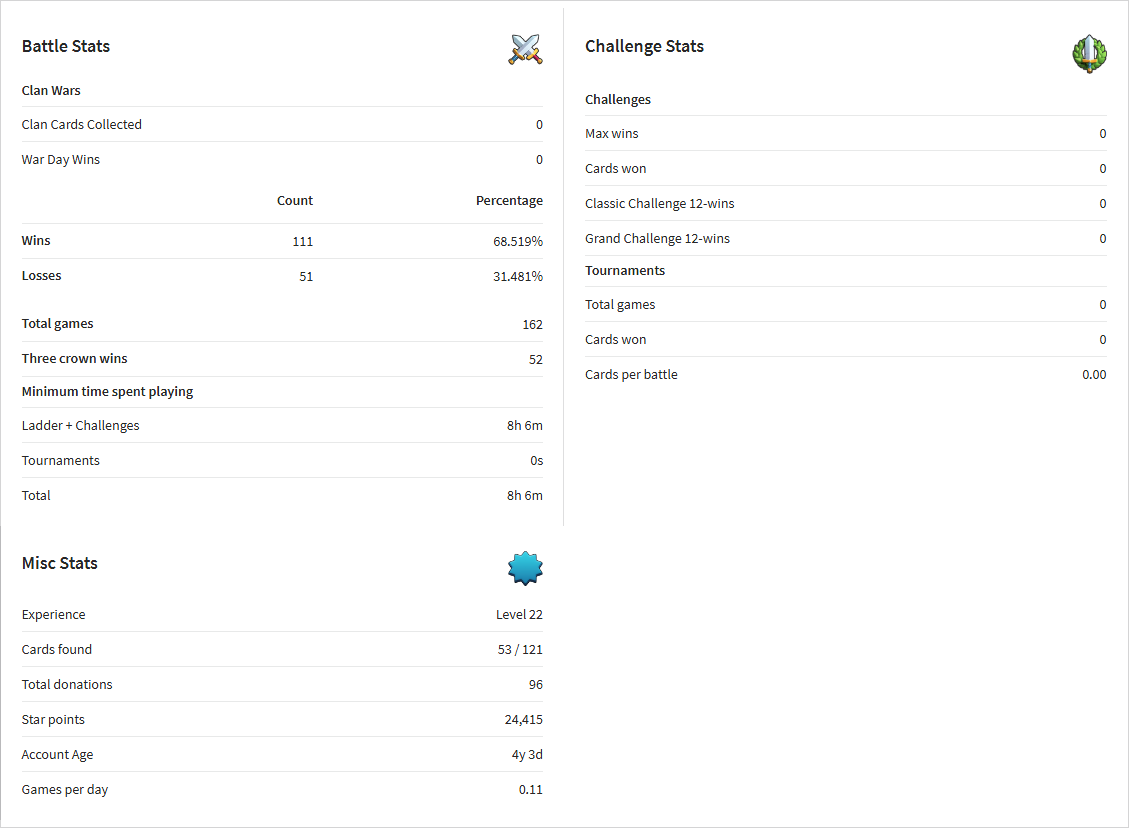1129x828 pixels.
Task: Click the Classic Challenge 12-wins row
Action: coord(846,204)
